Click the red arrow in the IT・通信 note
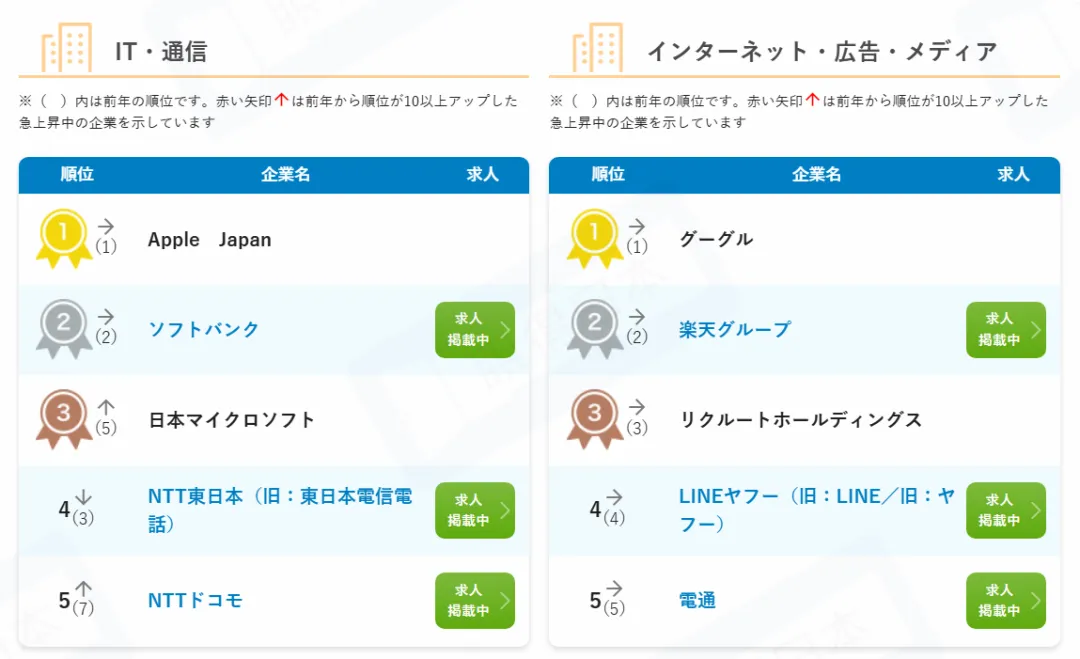 (281, 100)
